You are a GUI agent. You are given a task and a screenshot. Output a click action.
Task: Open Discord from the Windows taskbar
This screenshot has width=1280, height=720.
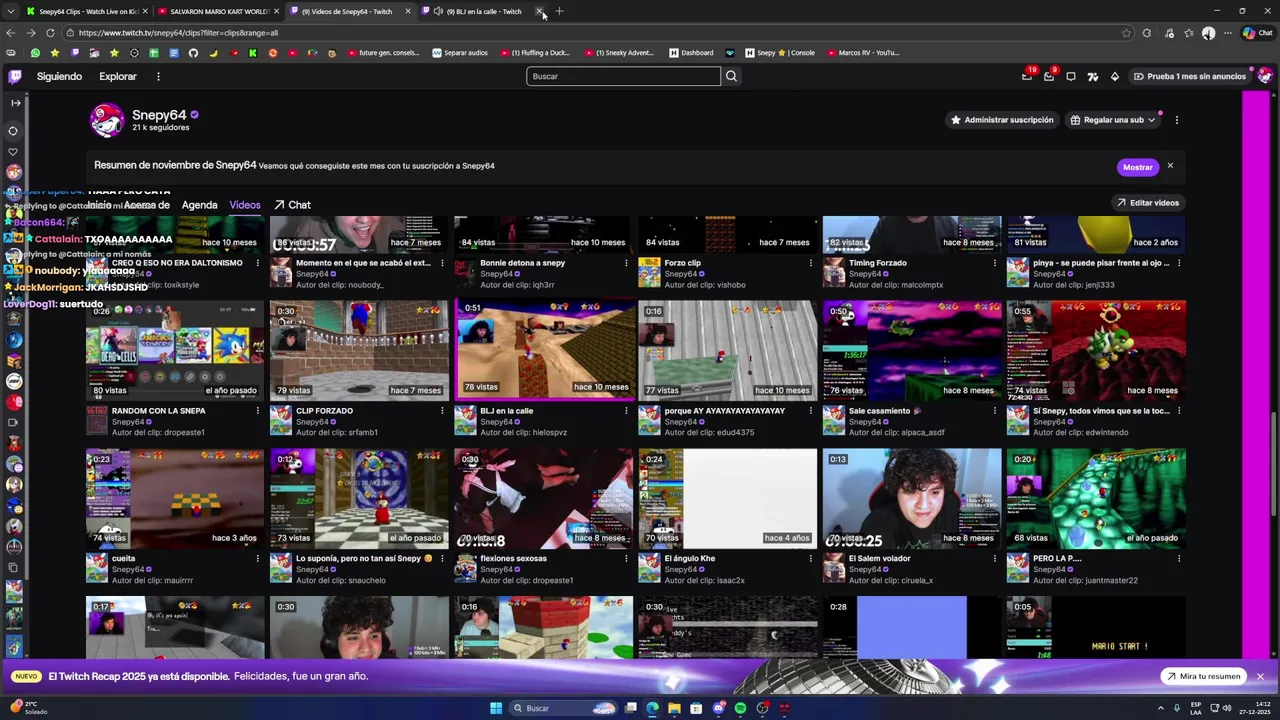[718, 708]
